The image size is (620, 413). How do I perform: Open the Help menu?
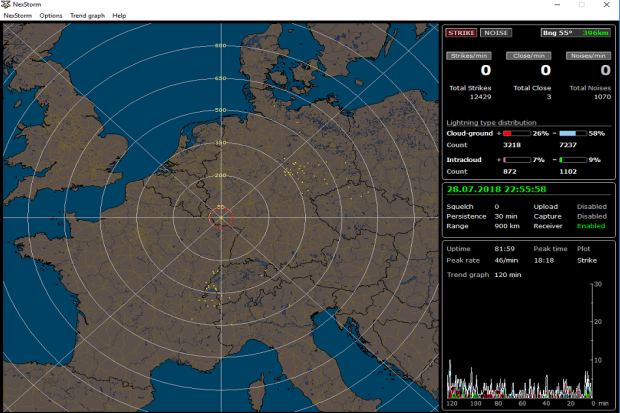point(119,15)
